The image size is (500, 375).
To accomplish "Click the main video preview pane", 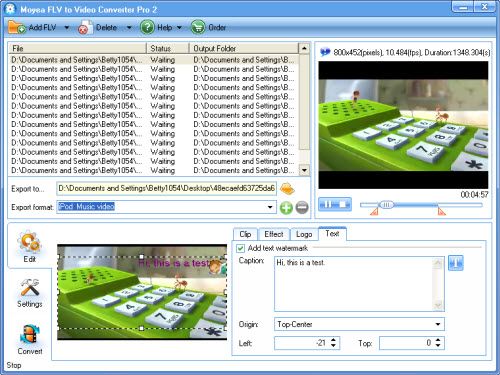I will pos(403,125).
